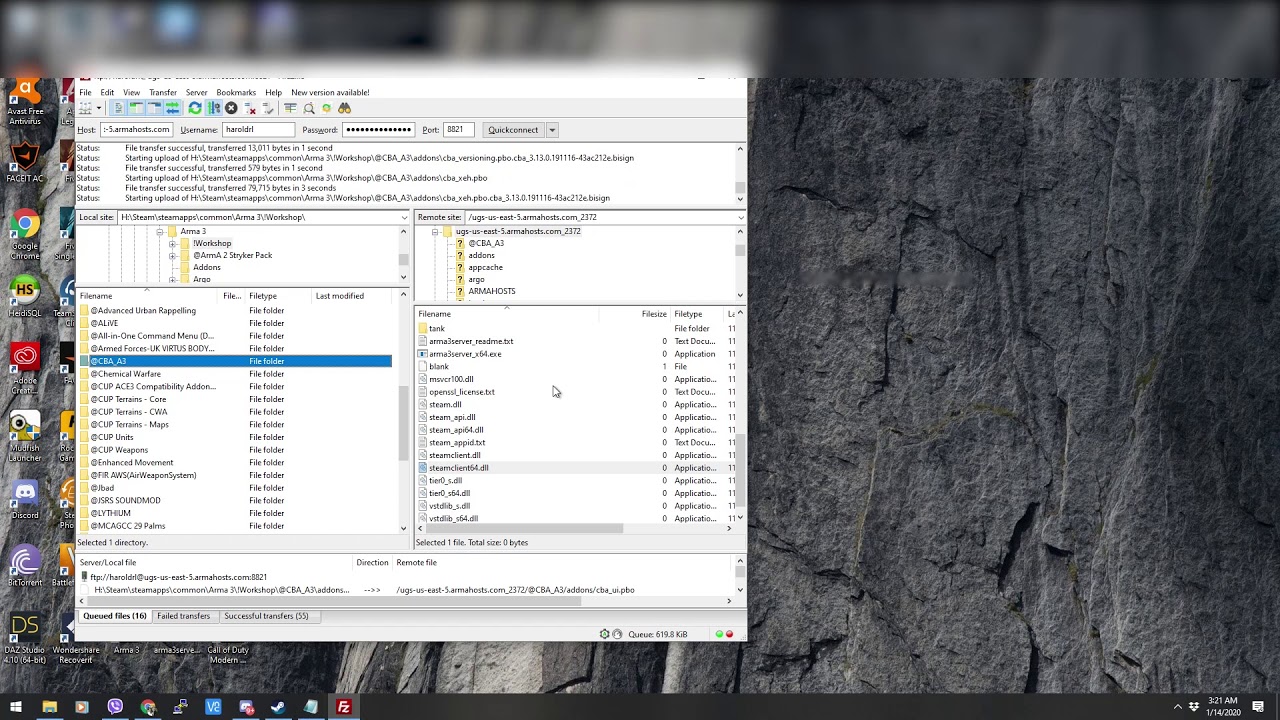This screenshot has width=1280, height=720.
Task: Toggle the remote directory tree display
Action: point(154,108)
